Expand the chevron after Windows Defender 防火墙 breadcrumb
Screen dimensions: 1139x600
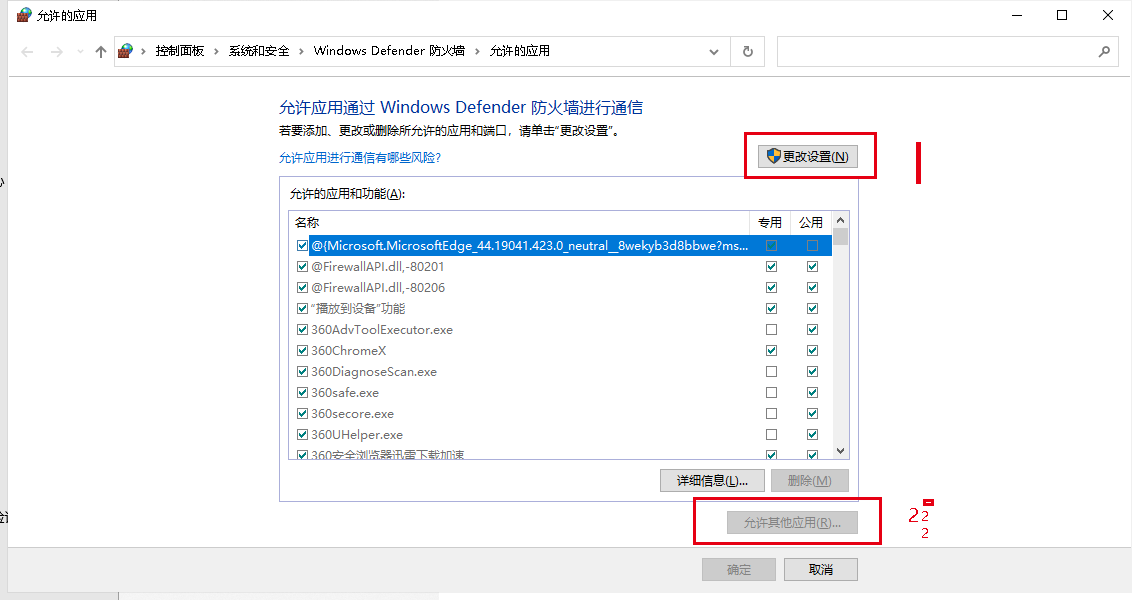477,51
